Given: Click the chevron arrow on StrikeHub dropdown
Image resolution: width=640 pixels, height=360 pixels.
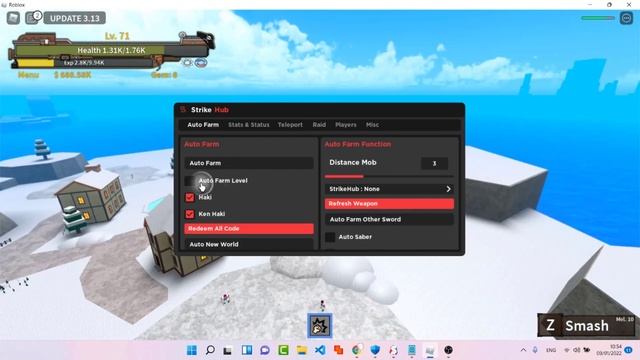Looking at the screenshot, I should click(448, 189).
